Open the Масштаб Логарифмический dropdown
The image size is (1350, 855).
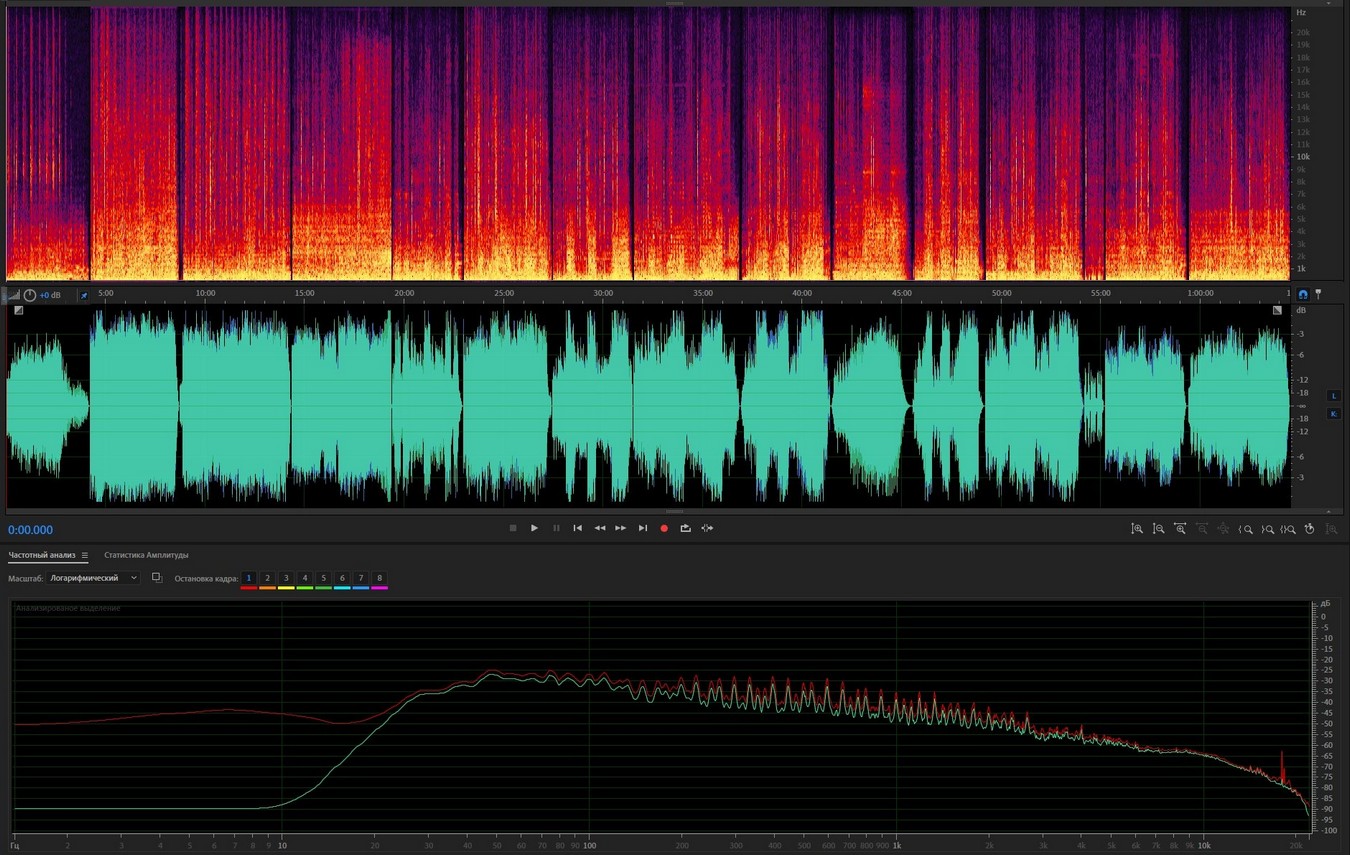[95, 578]
